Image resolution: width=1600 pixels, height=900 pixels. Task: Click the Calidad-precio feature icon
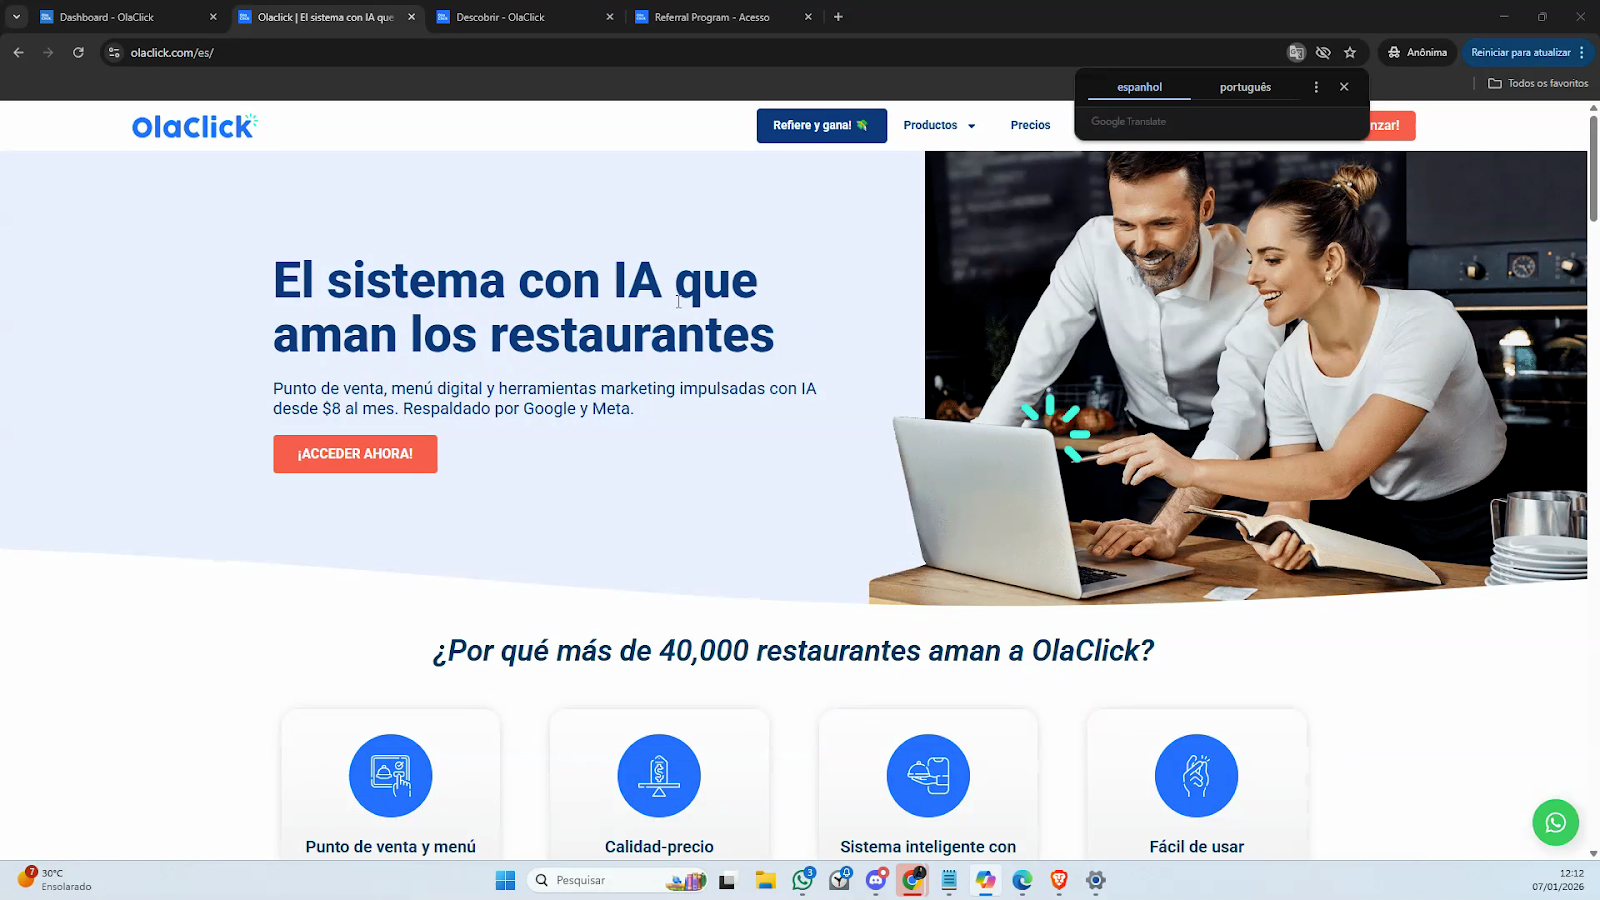point(659,776)
